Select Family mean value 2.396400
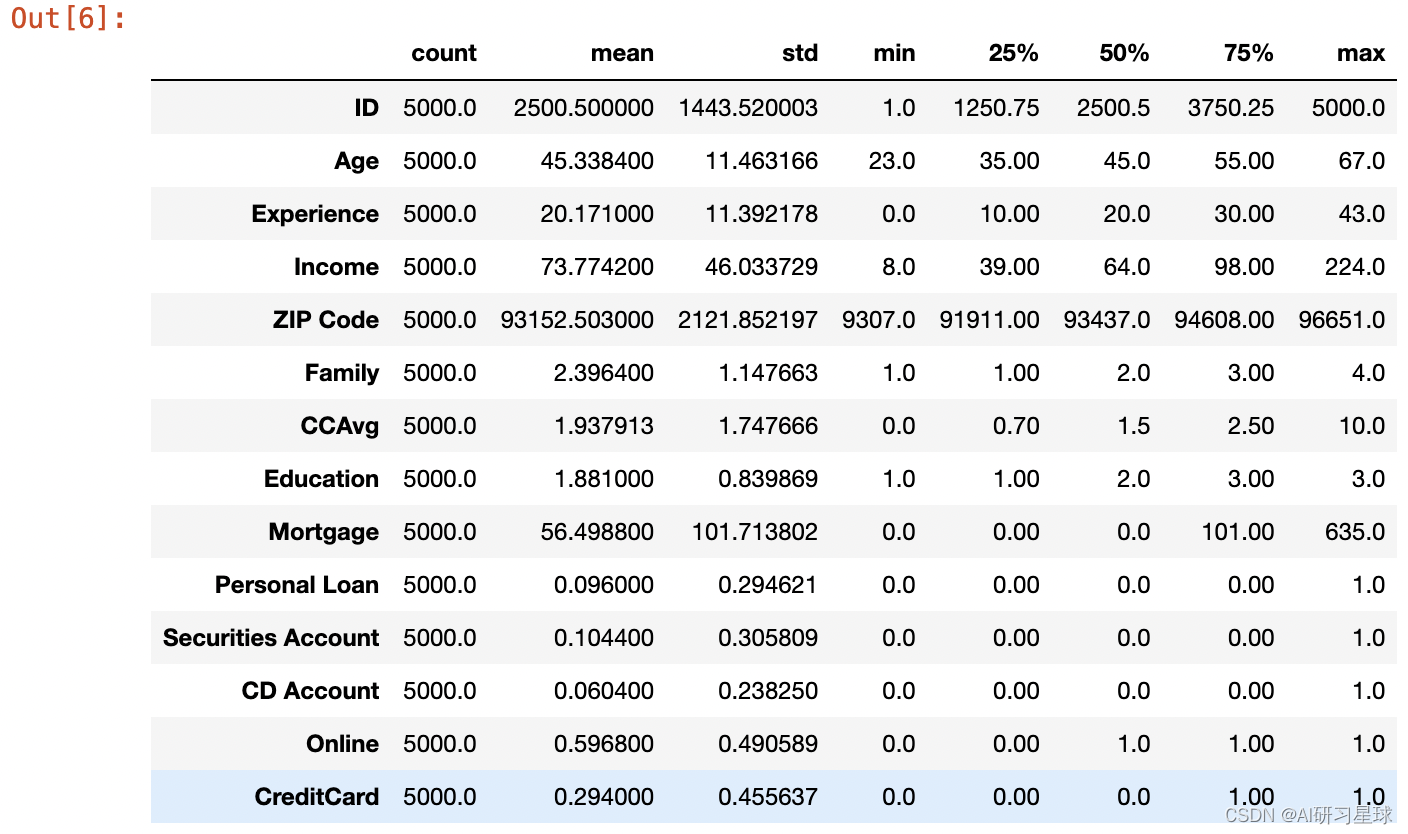1408x834 pixels. tap(604, 373)
